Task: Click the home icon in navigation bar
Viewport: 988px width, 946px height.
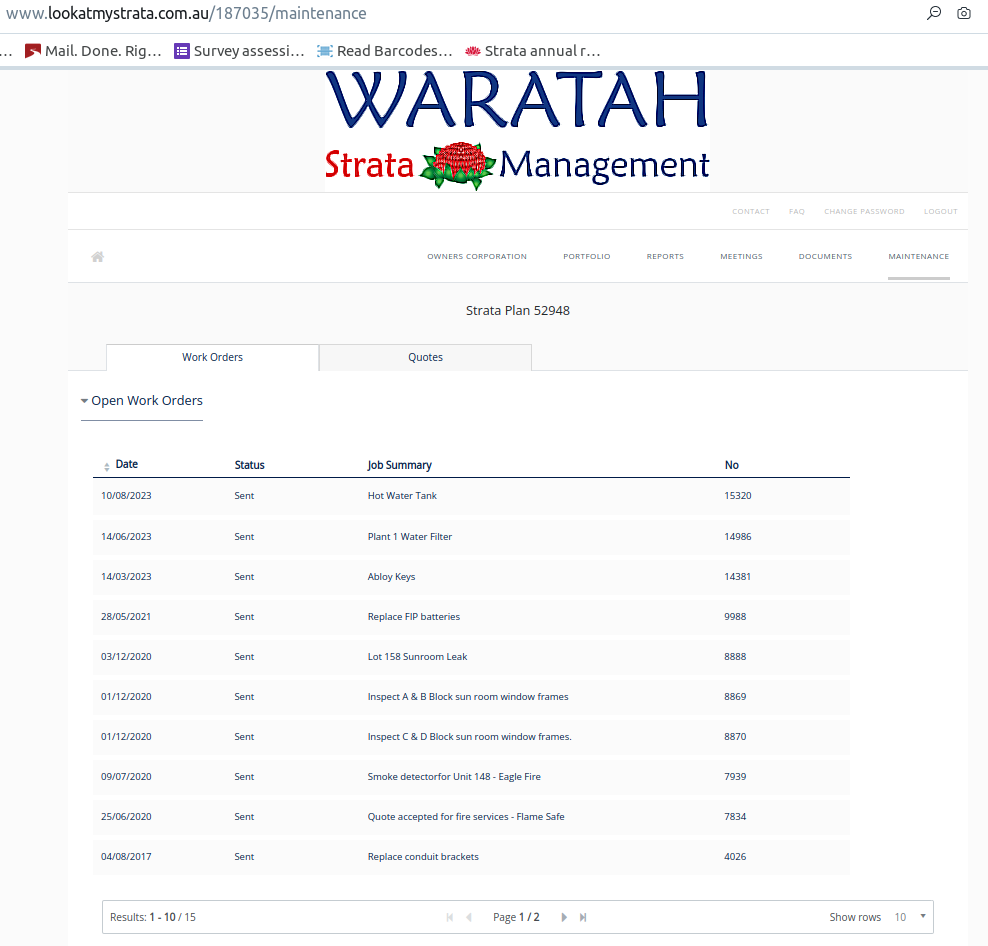Action: (x=97, y=257)
